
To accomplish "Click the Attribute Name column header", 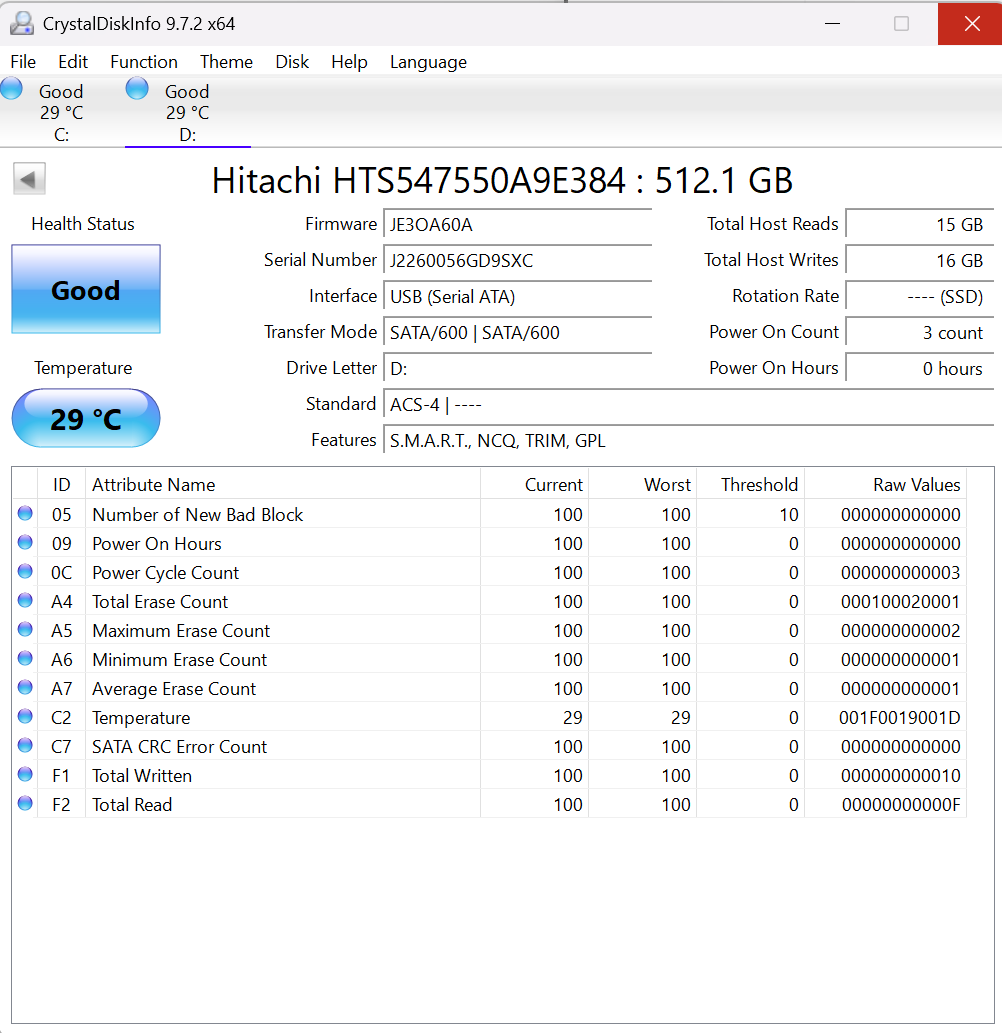I will pos(283,484).
